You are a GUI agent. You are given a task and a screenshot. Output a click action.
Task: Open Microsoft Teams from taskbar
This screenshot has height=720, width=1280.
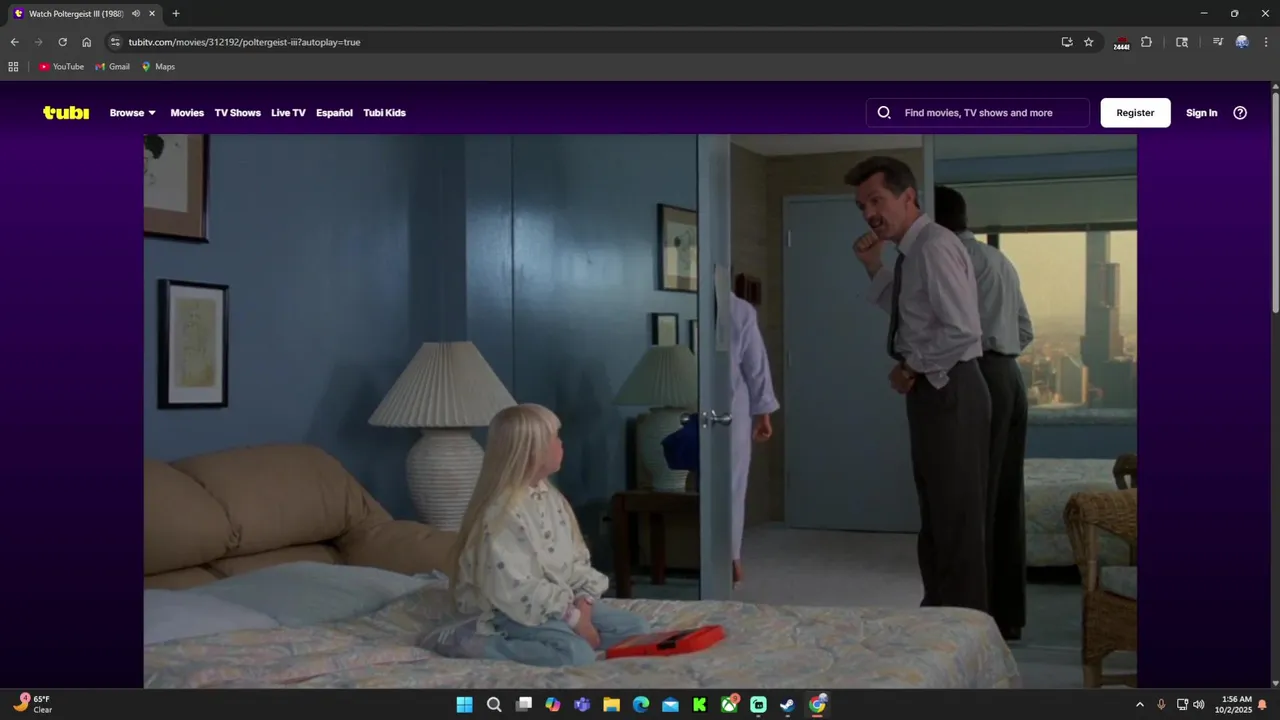tap(582, 705)
